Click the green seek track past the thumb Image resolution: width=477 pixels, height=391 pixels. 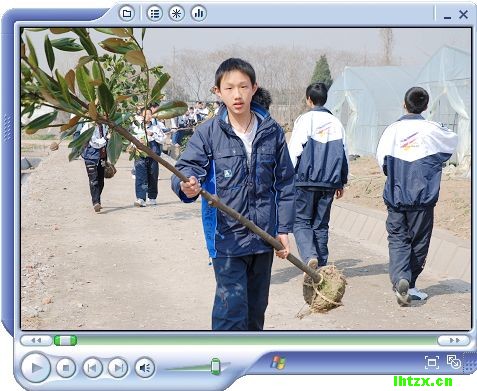click(257, 340)
